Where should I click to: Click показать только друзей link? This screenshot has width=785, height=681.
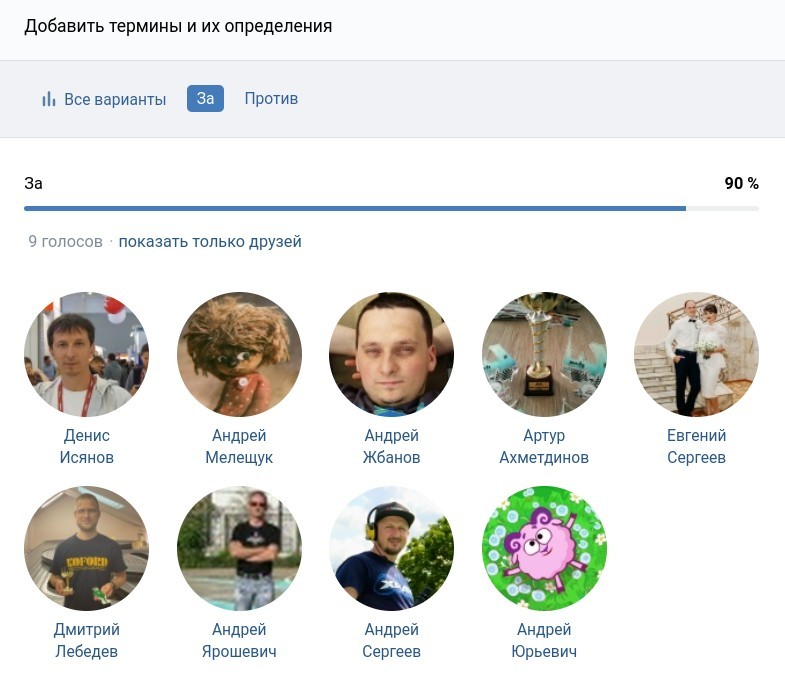tap(210, 241)
